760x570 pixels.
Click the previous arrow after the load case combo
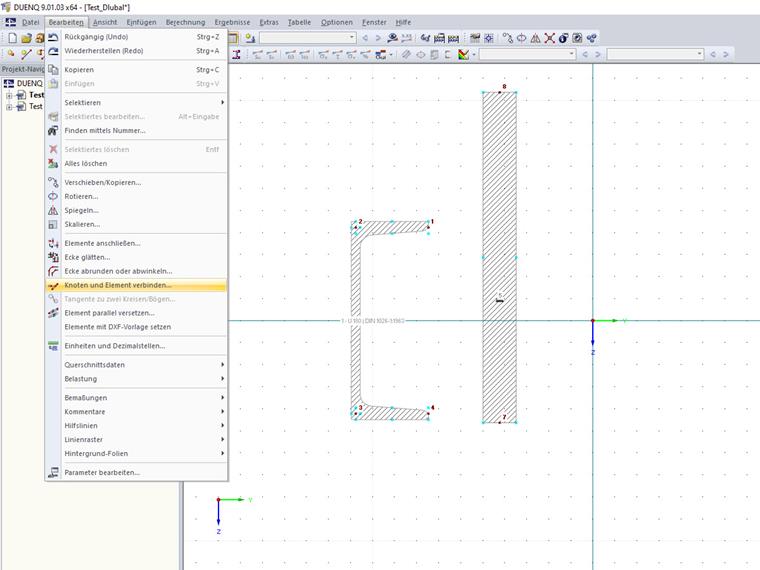click(x=365, y=38)
